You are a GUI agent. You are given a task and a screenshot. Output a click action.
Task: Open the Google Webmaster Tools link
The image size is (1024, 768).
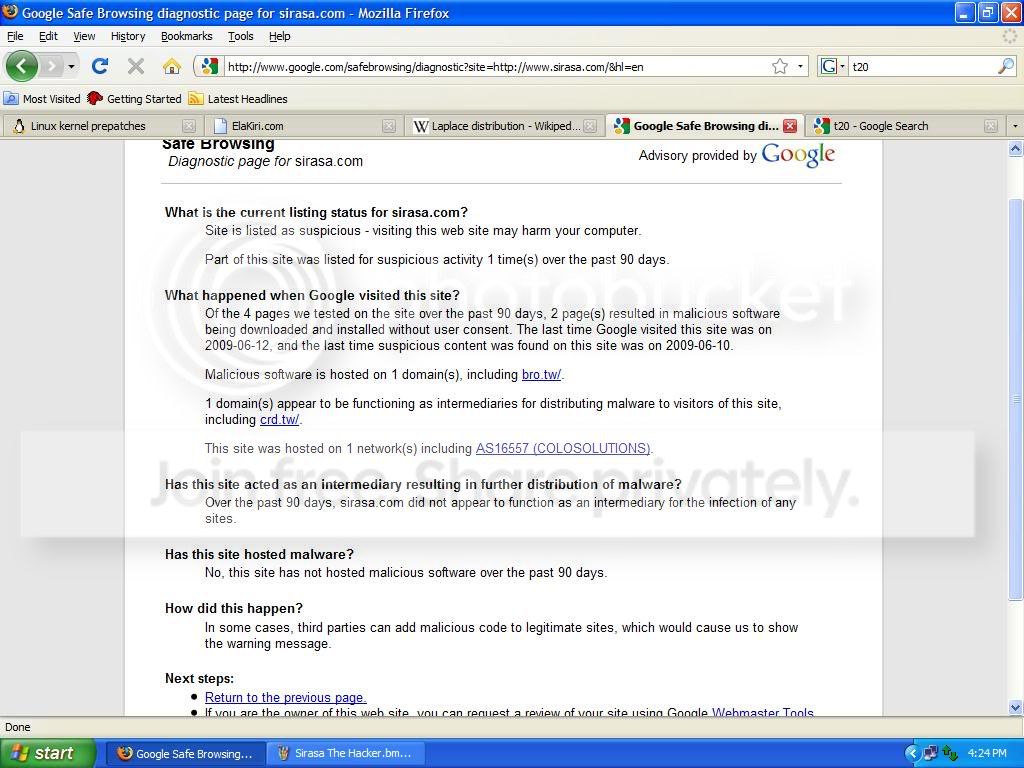pos(762,712)
